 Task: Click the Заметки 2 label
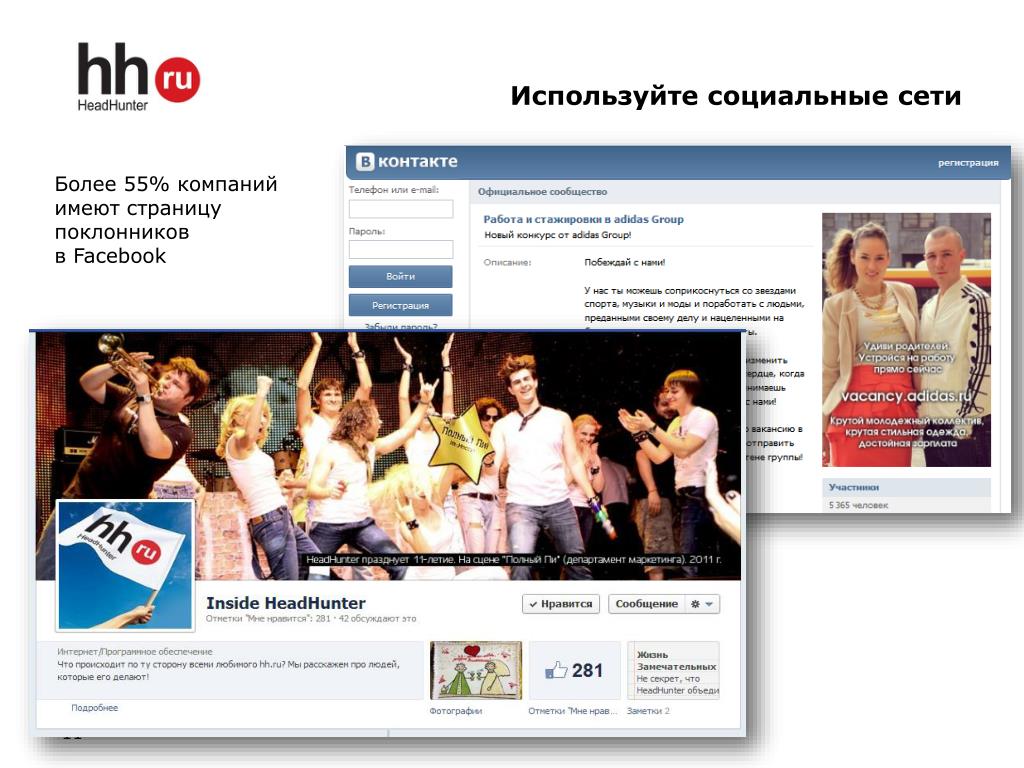648,711
